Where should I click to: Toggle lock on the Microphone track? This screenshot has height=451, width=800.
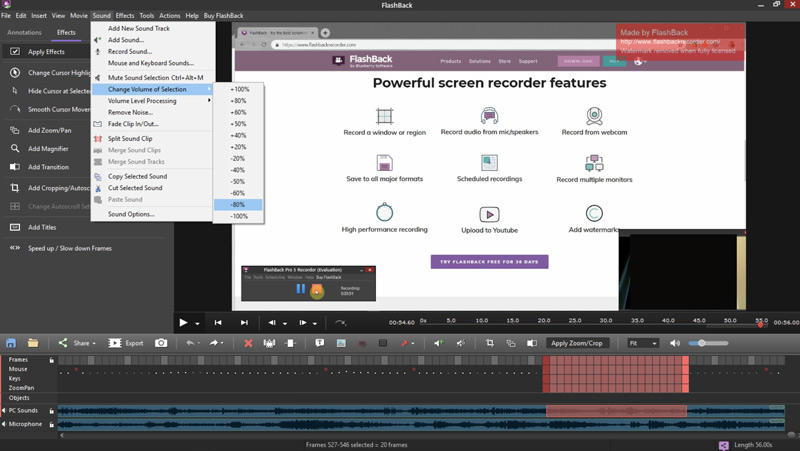pos(51,424)
